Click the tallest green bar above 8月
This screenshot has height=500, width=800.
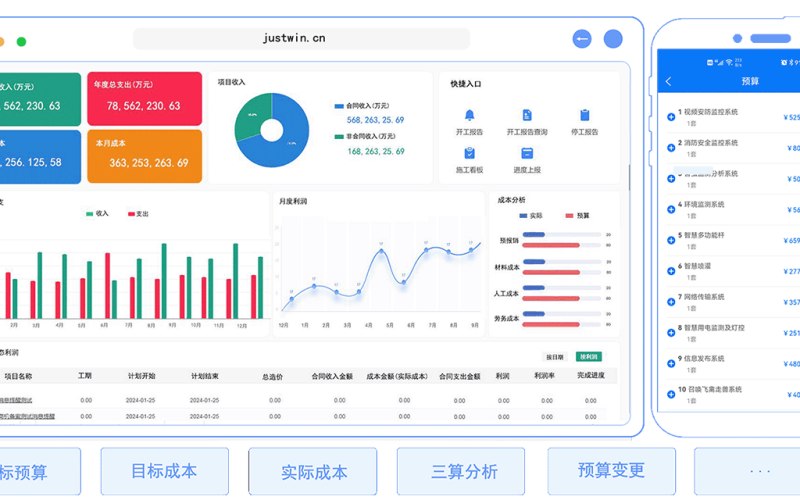click(164, 281)
